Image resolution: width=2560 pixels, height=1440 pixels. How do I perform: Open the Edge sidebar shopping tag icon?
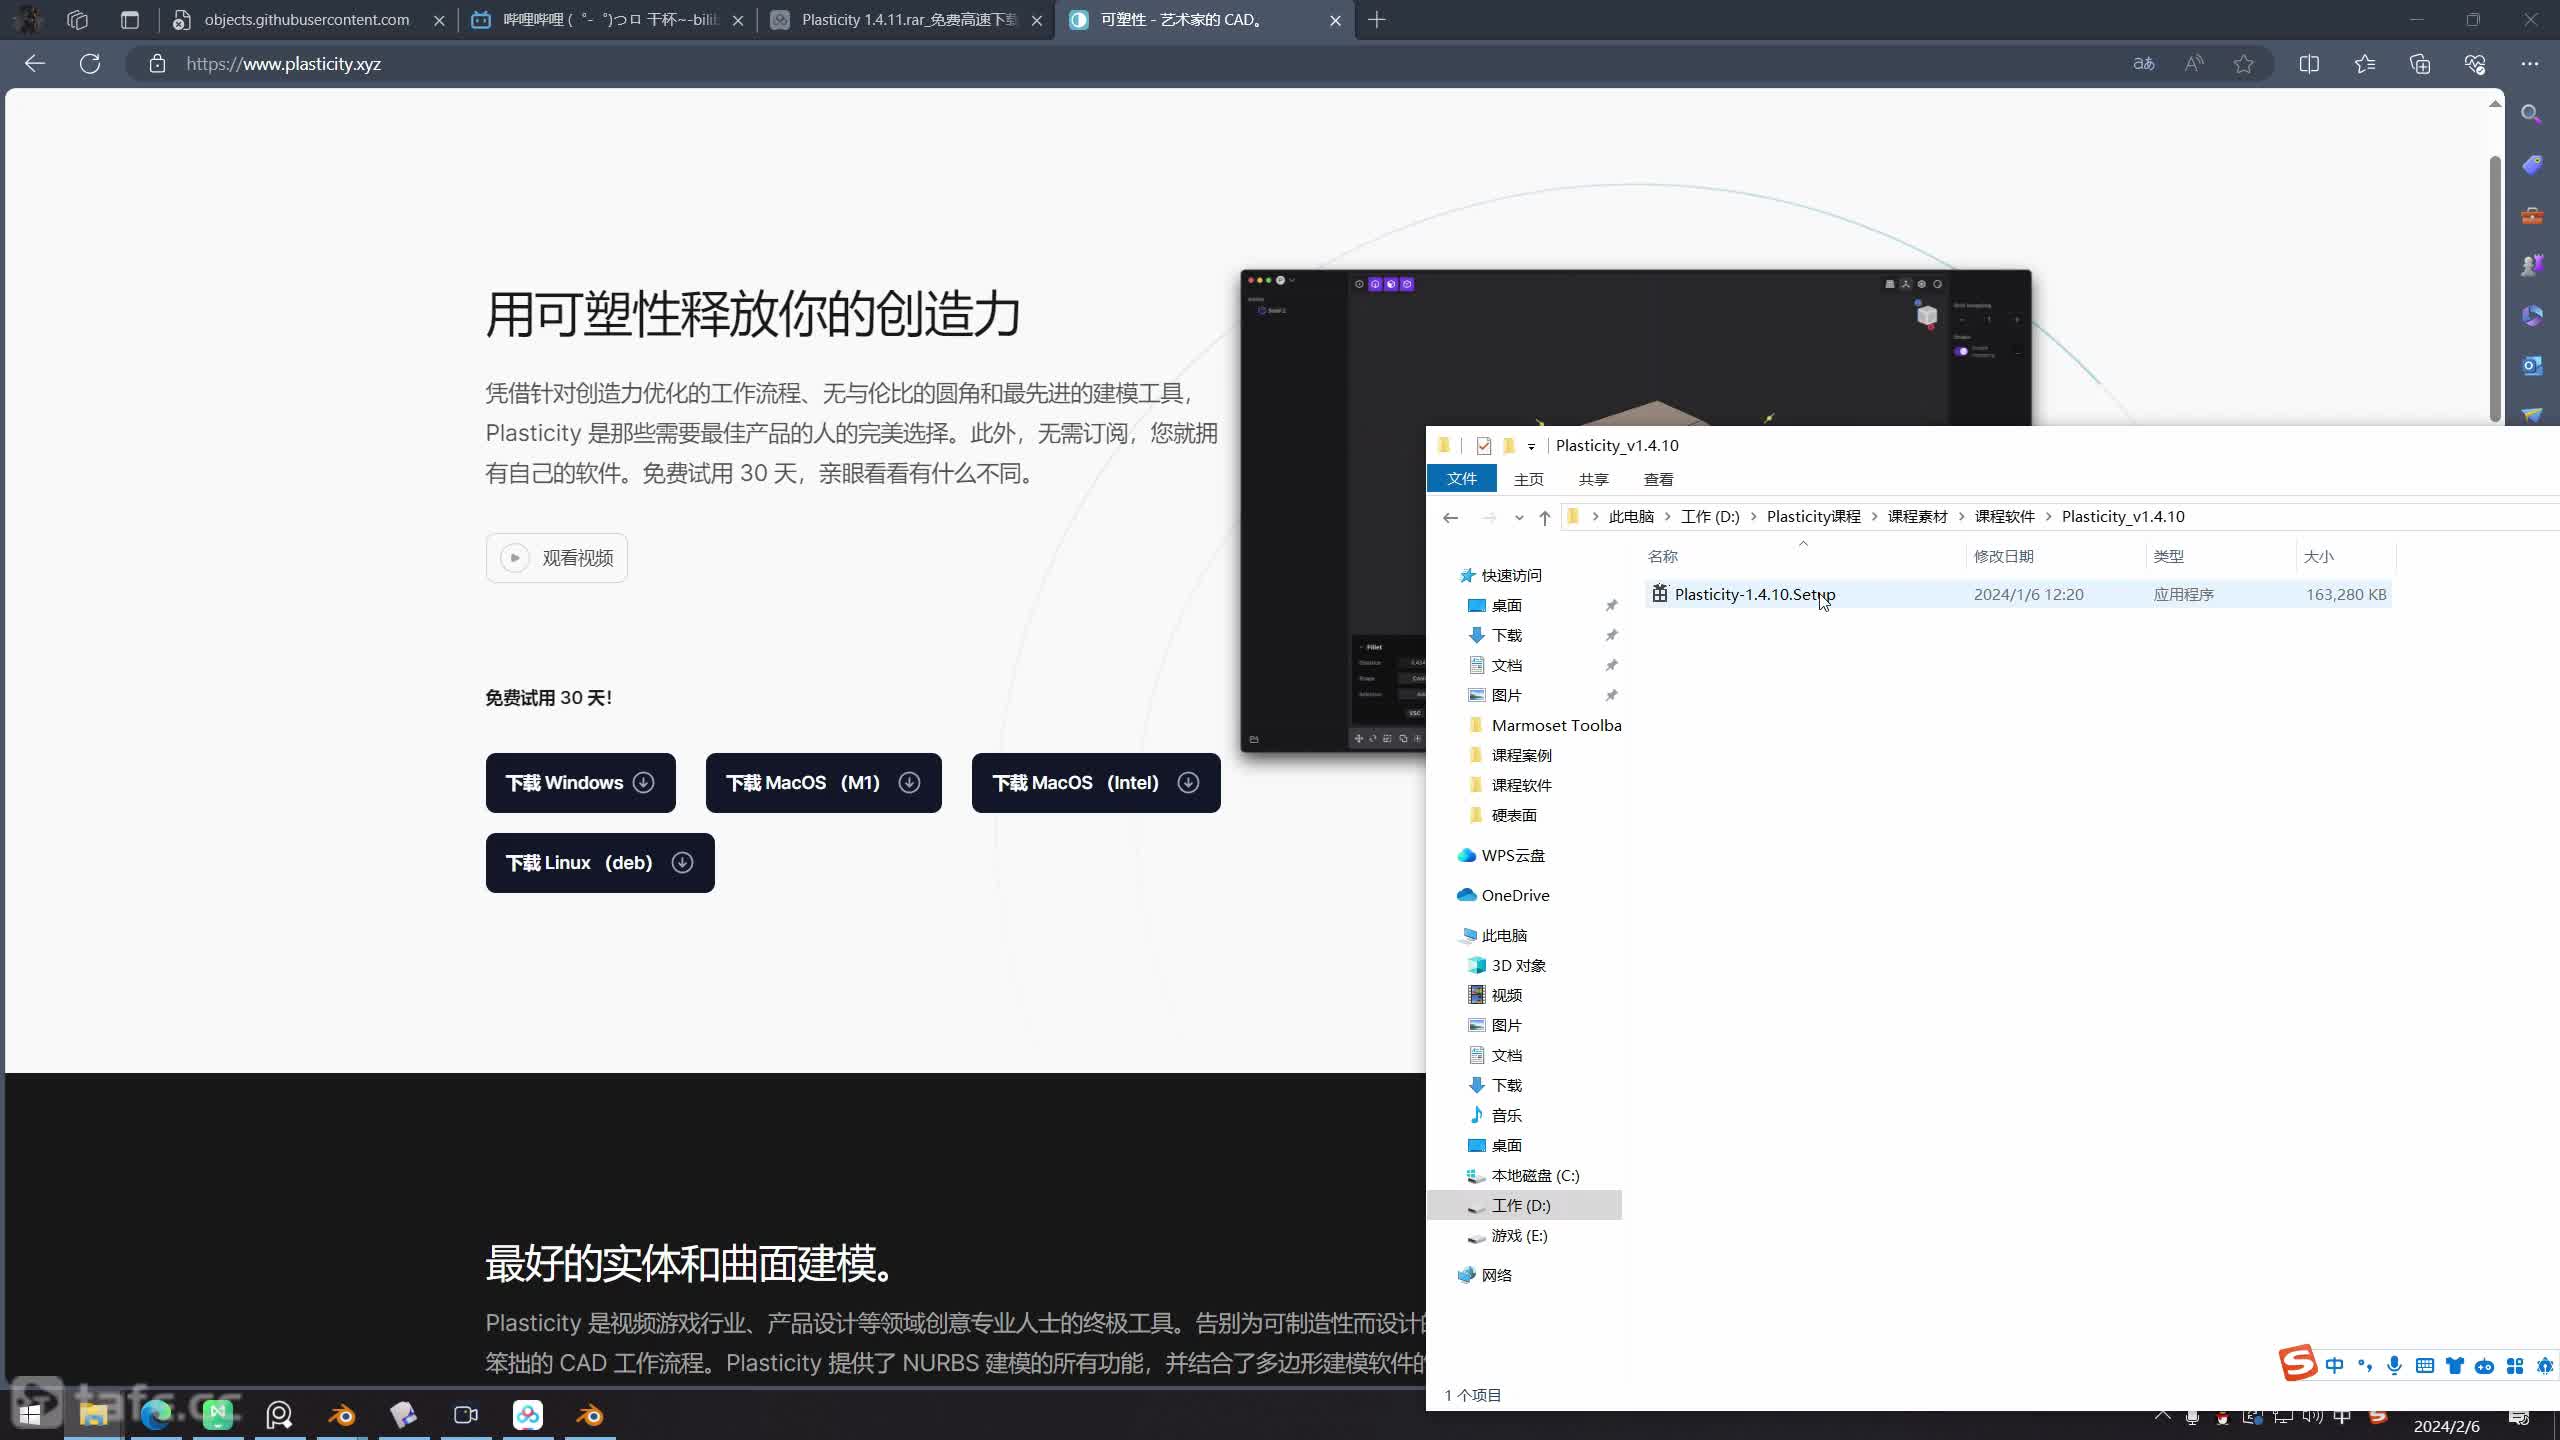pyautogui.click(x=2531, y=164)
